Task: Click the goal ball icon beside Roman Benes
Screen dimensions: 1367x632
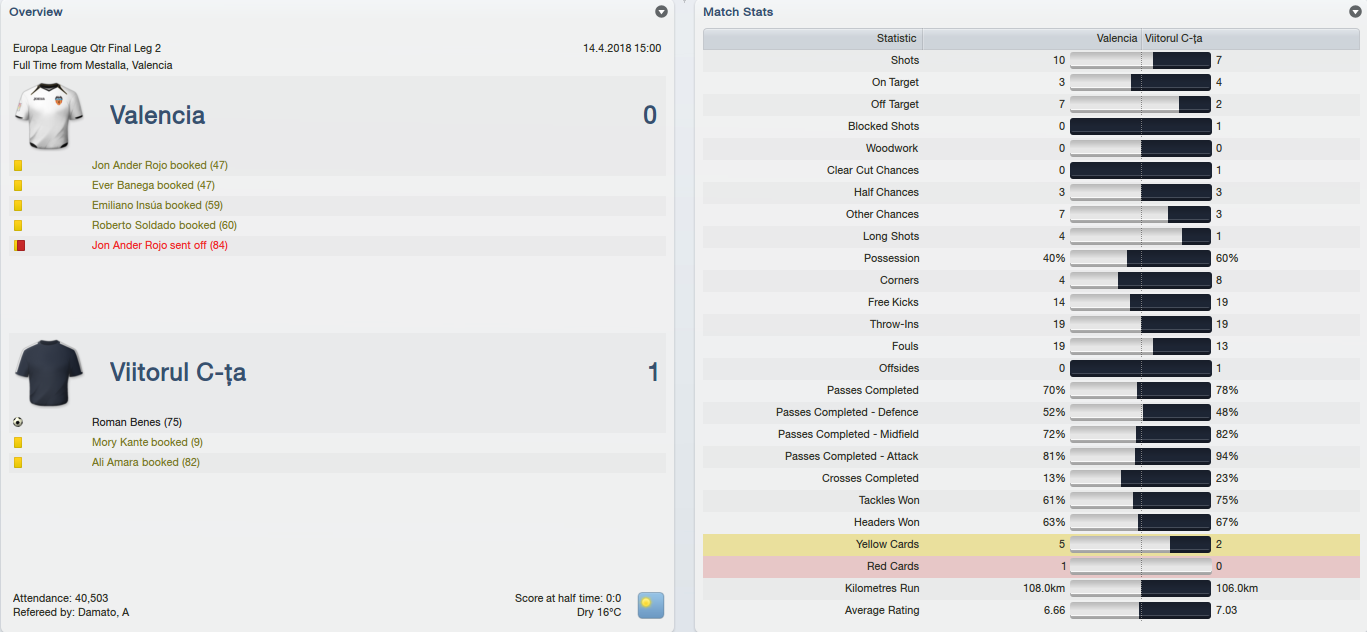Action: 18,422
